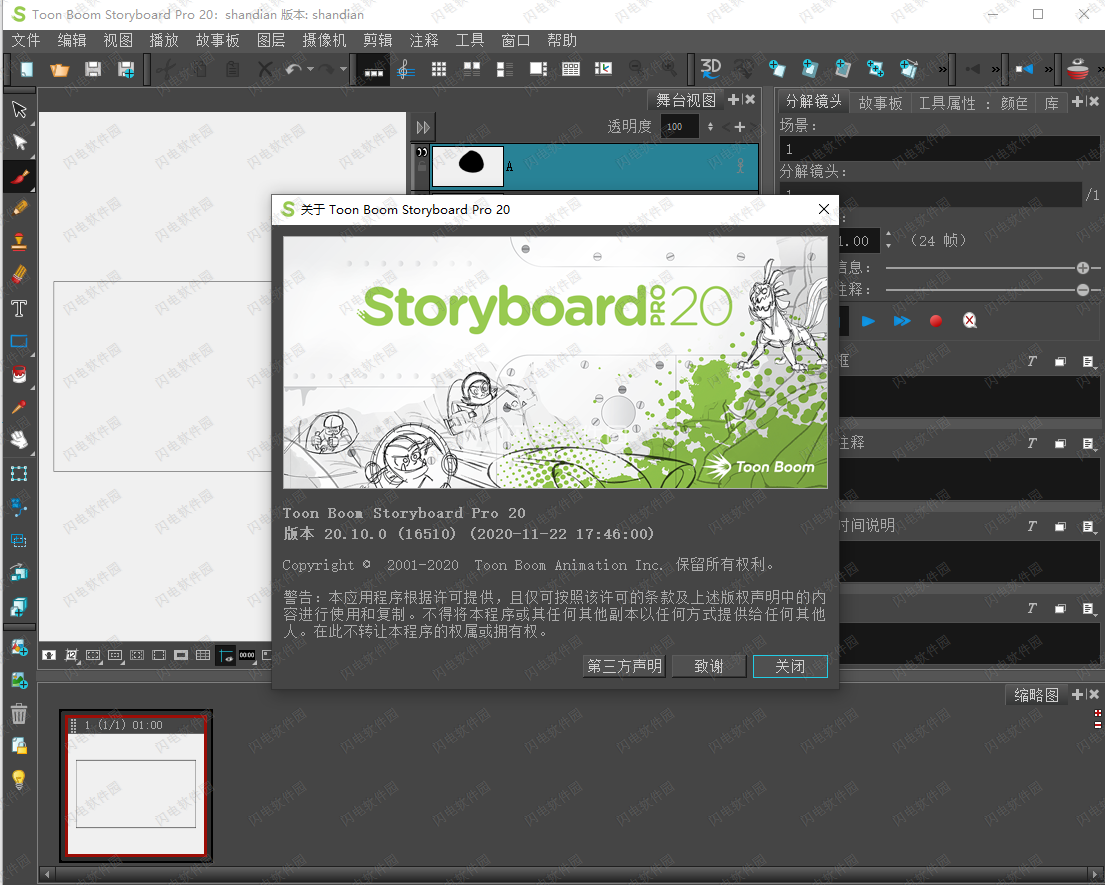Expand the redo dropdown arrow
This screenshot has width=1105, height=885.
point(343,69)
